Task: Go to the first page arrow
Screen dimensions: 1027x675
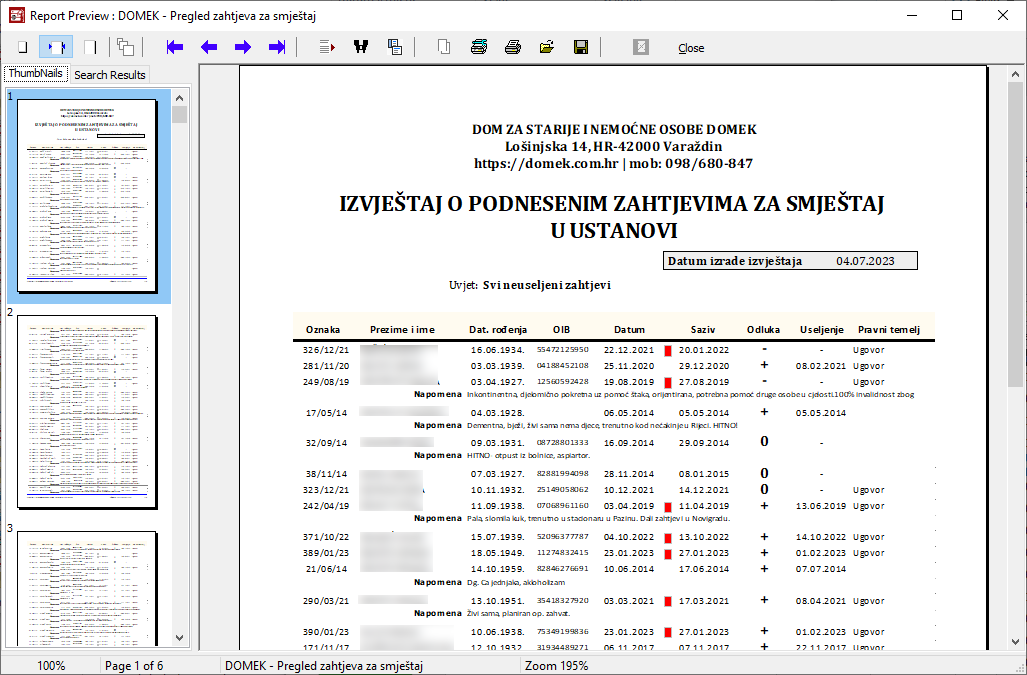Action: tap(175, 47)
